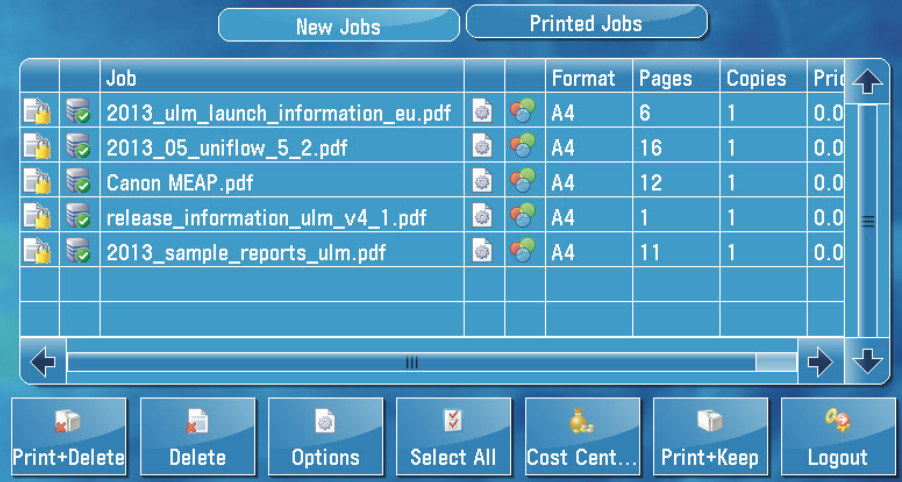Select the Canon MEAP.pdf job name
The height and width of the screenshot is (482, 902).
pos(179,183)
